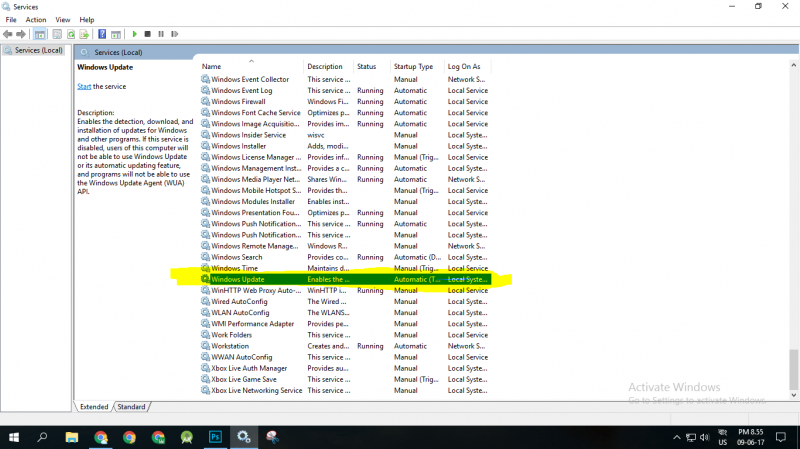
Task: Switch to the Extended tab
Action: tap(94, 407)
